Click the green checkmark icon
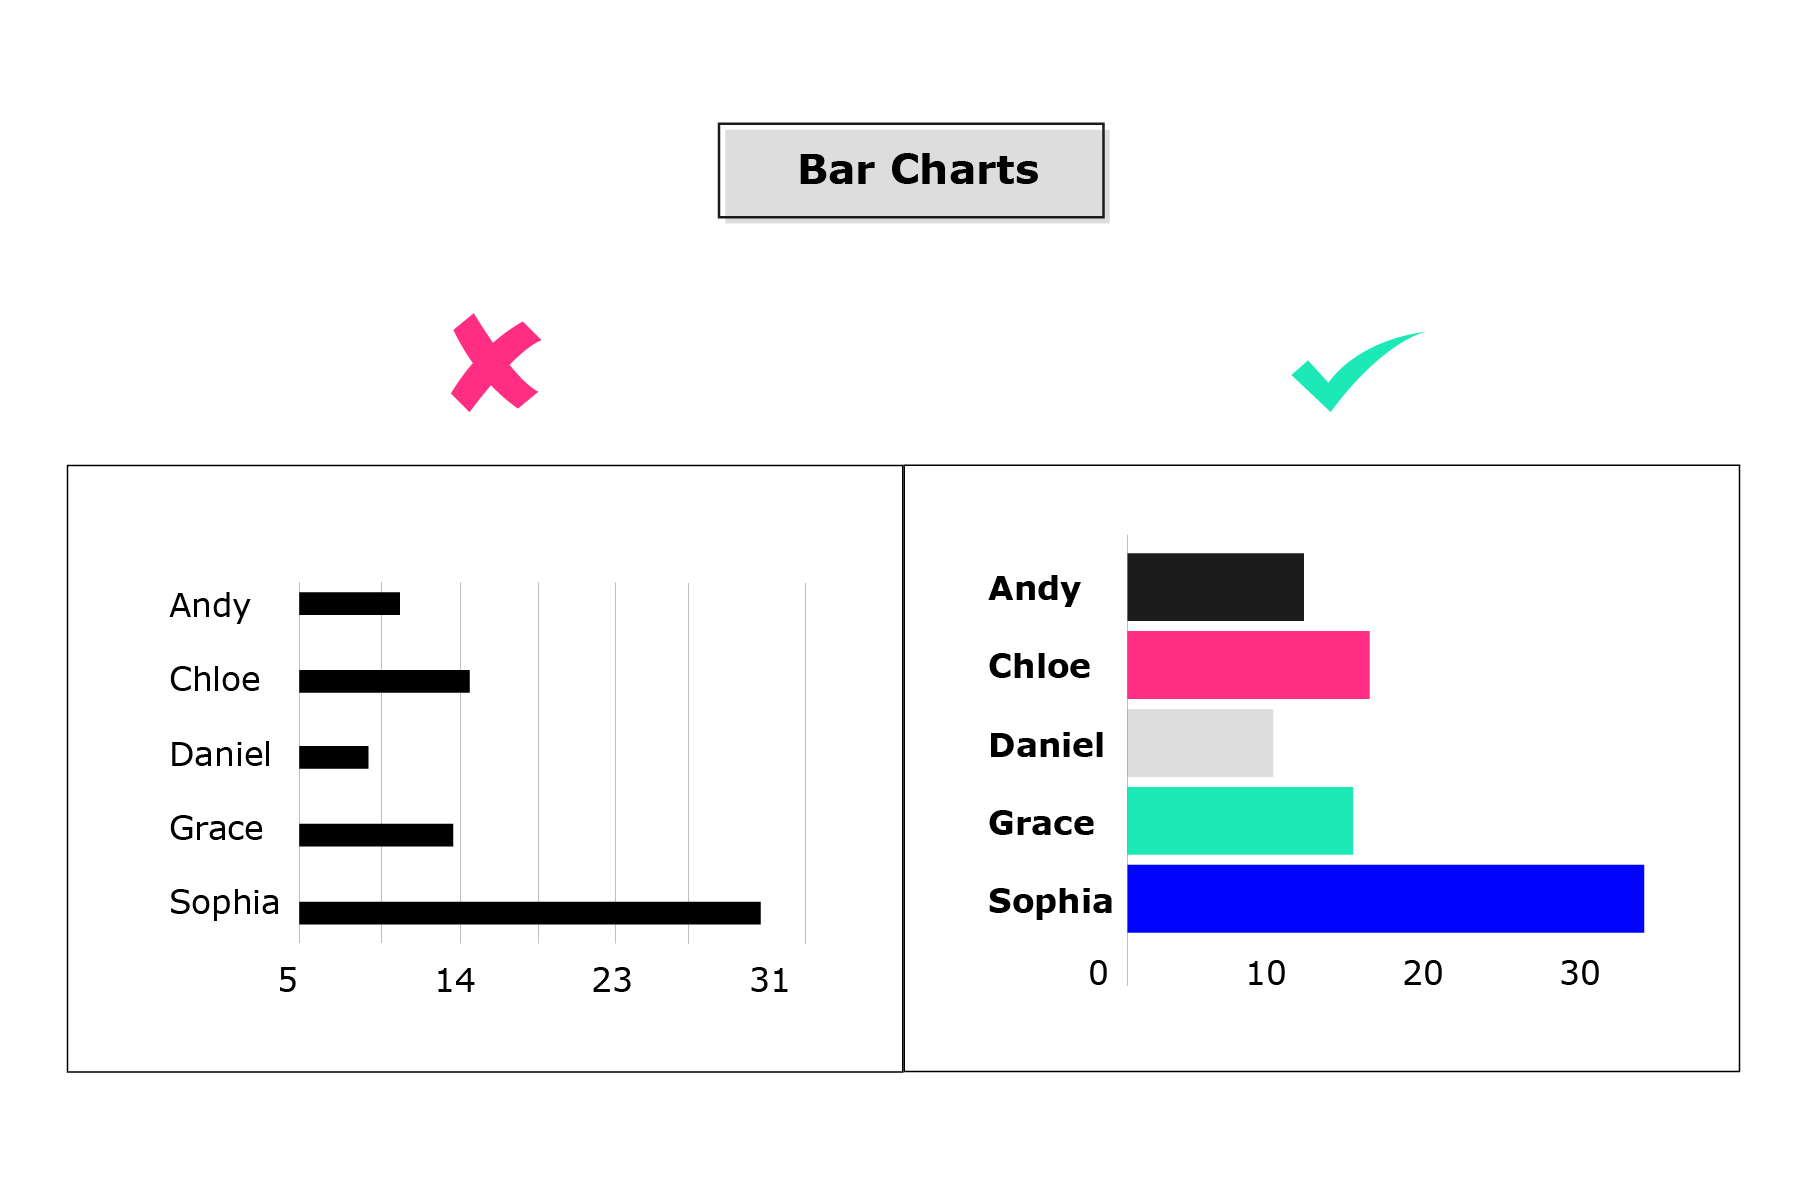Screen dimensions: 1801x1201 (x=1350, y=369)
